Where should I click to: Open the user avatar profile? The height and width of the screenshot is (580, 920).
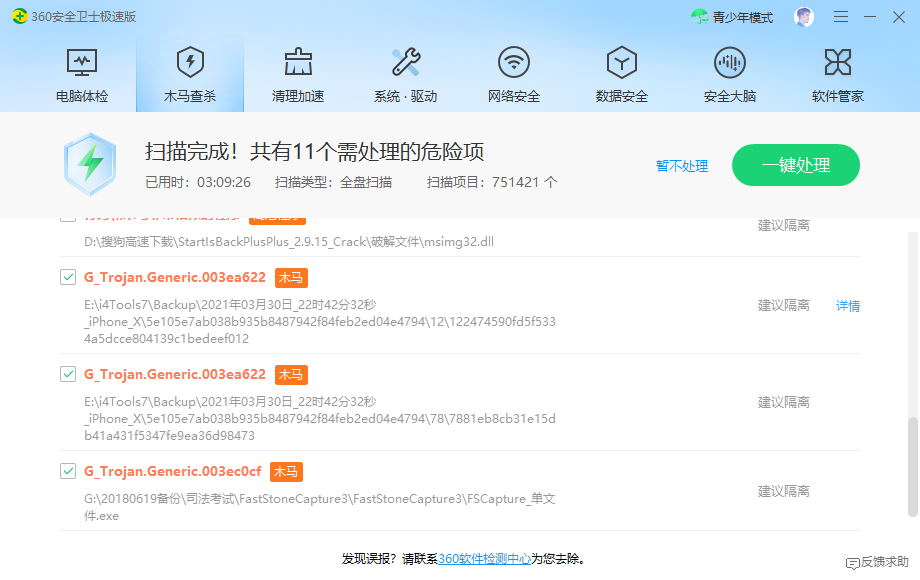point(804,17)
